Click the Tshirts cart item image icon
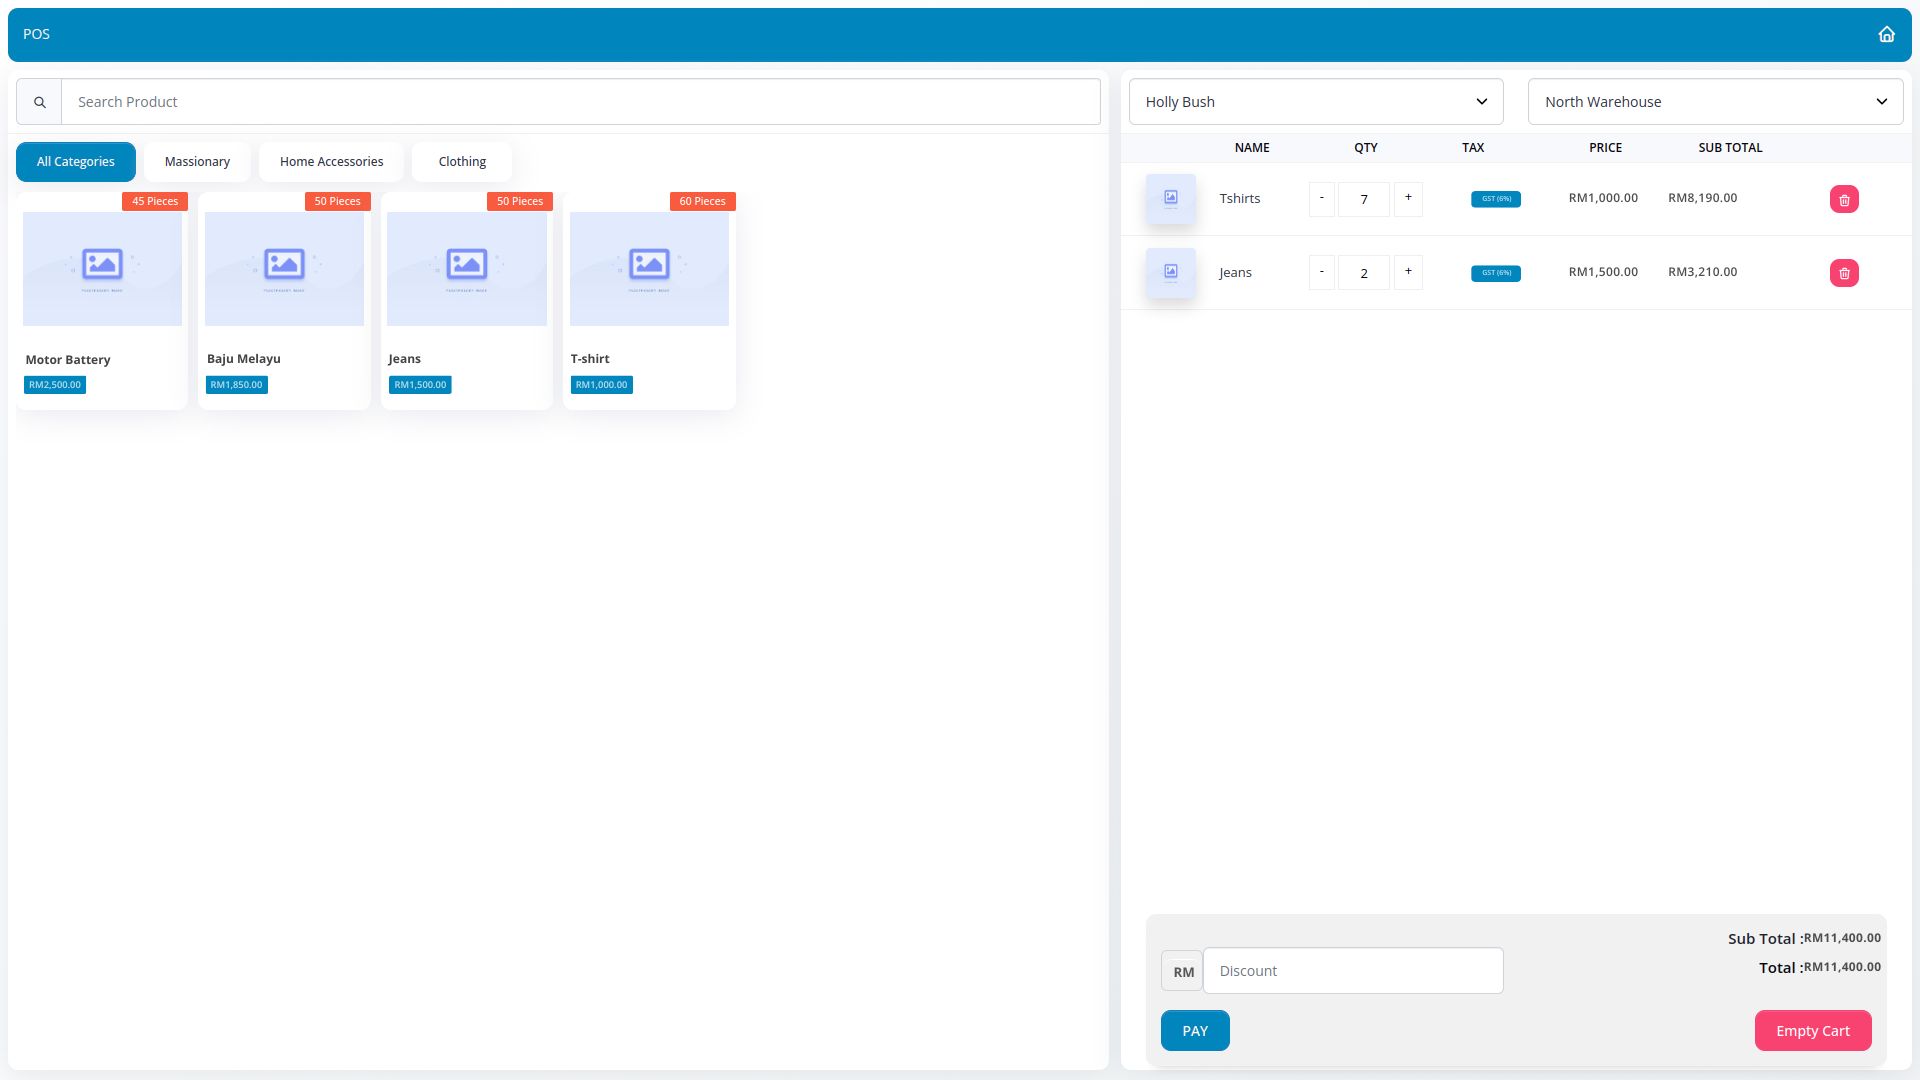Viewport: 1920px width, 1080px height. tap(1170, 198)
